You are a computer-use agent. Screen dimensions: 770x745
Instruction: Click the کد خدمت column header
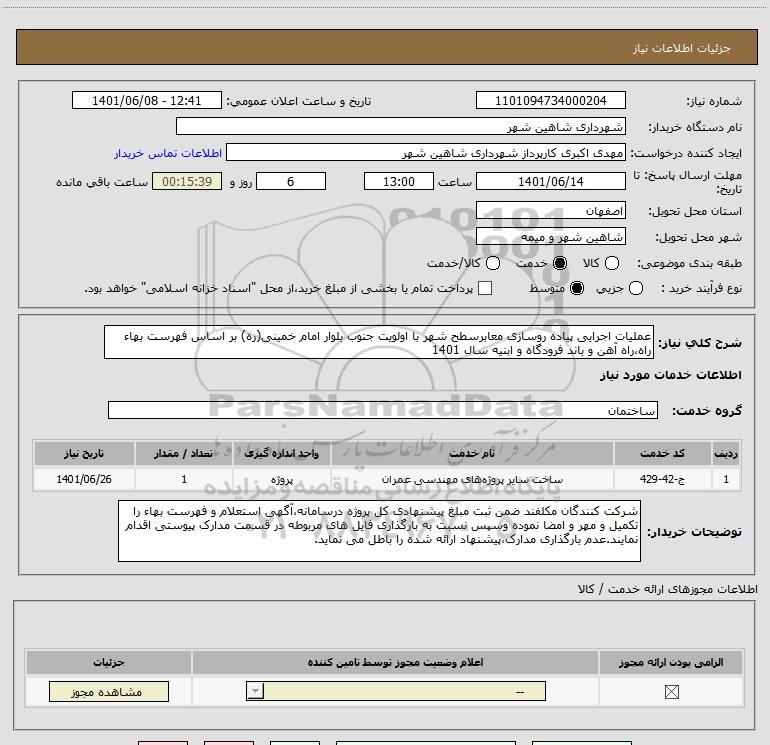pos(662,453)
